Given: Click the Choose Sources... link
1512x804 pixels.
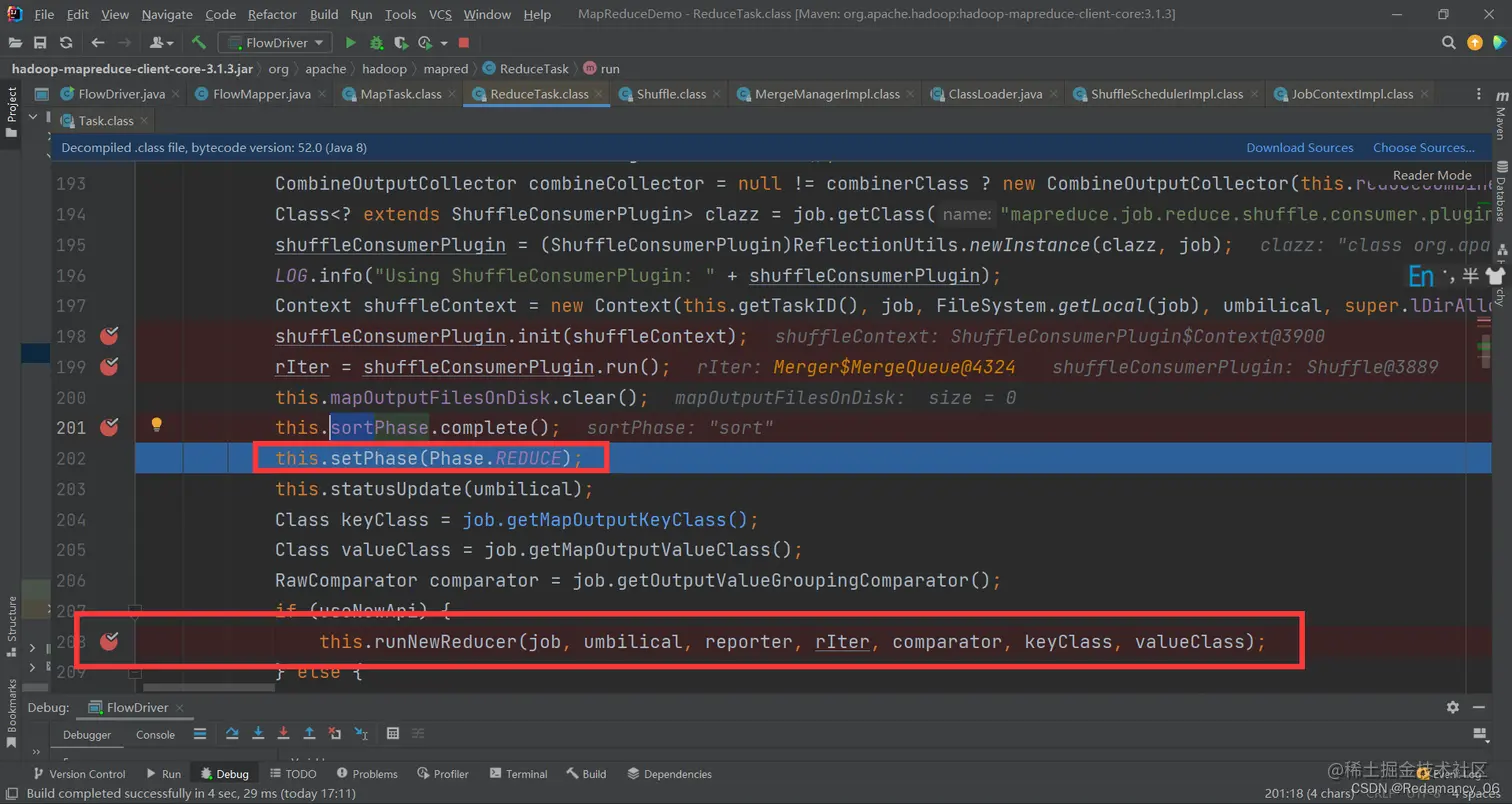Looking at the screenshot, I should [x=1424, y=148].
